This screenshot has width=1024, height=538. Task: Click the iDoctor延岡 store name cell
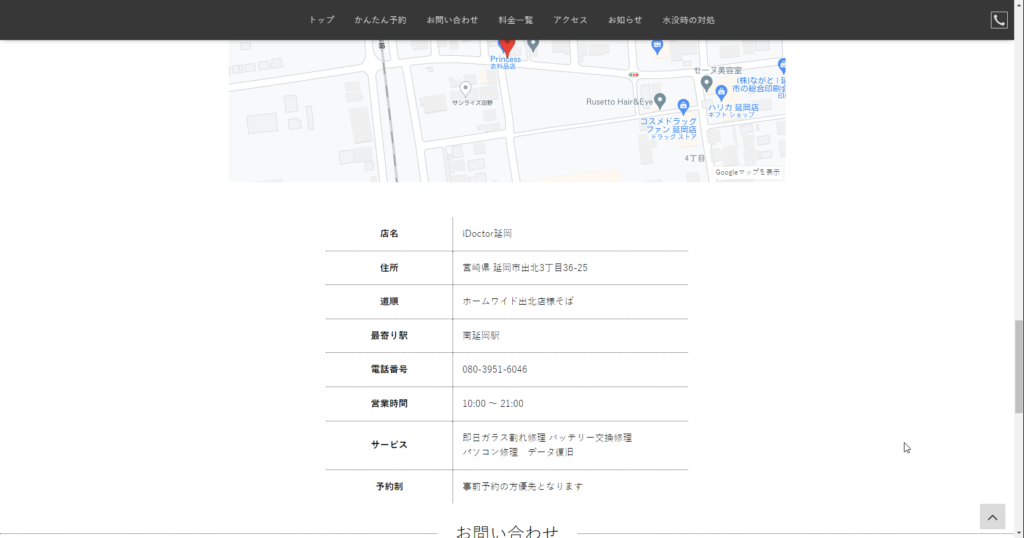coord(487,234)
